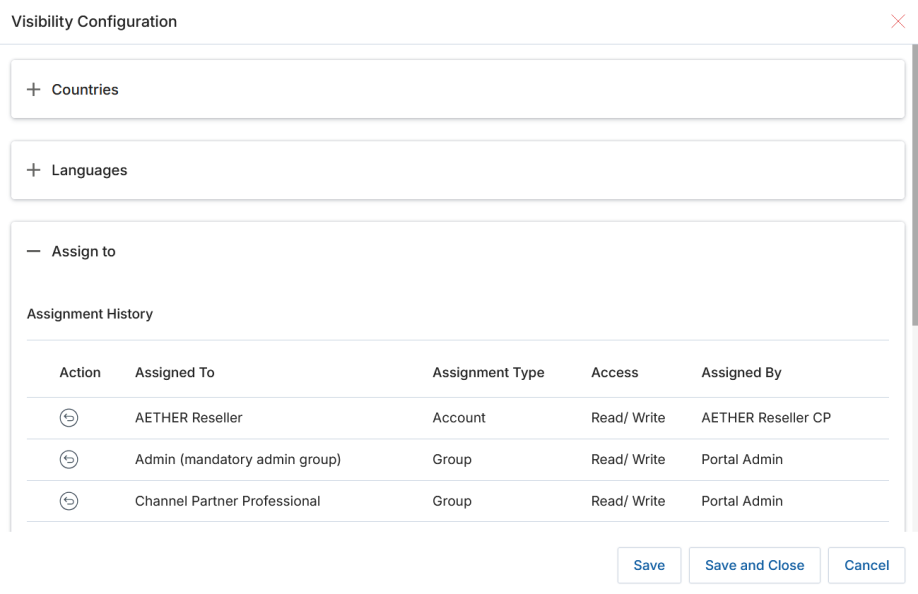Viewport: 918px width, 594px height.
Task: Collapse the Assign to section
Action: pyautogui.click(x=33, y=252)
